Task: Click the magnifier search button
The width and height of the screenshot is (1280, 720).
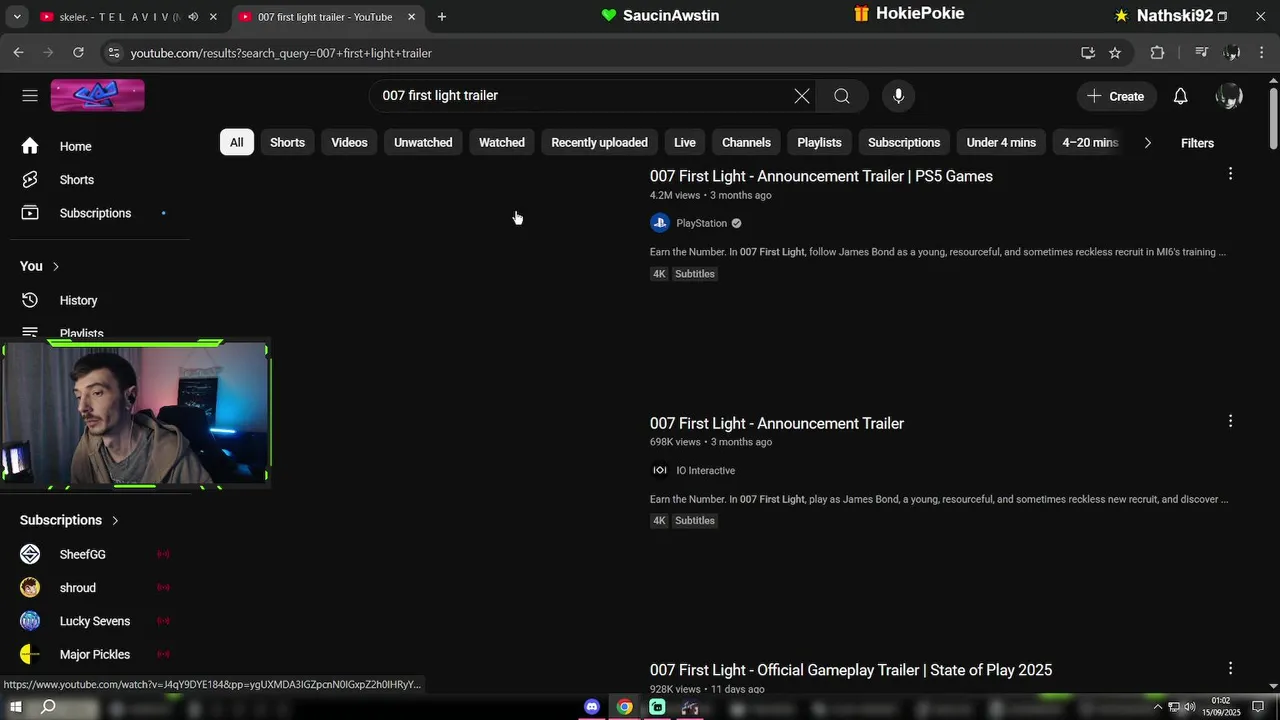Action: (x=842, y=96)
